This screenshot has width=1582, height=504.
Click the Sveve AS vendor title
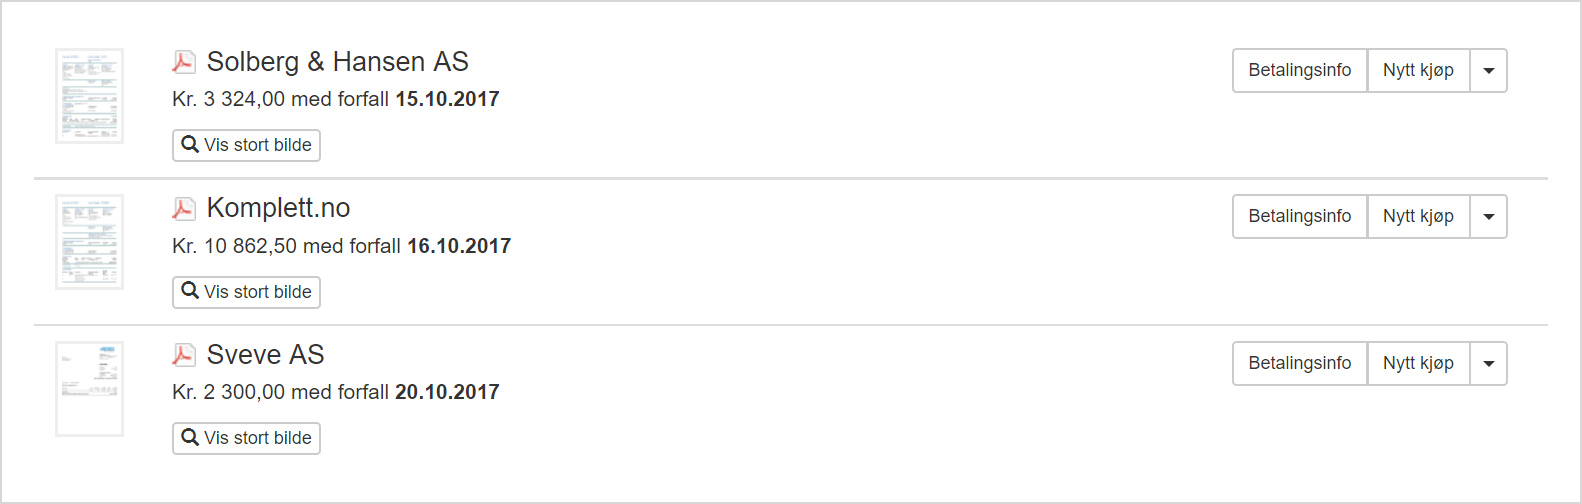[x=265, y=355]
